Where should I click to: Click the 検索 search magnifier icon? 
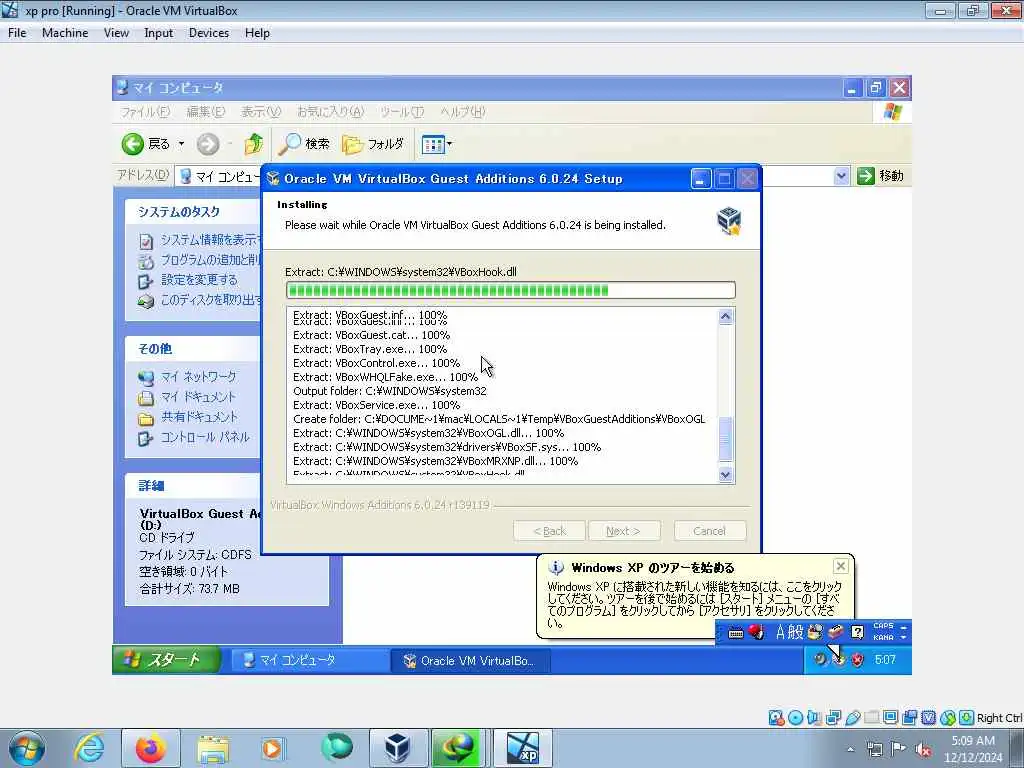click(289, 144)
